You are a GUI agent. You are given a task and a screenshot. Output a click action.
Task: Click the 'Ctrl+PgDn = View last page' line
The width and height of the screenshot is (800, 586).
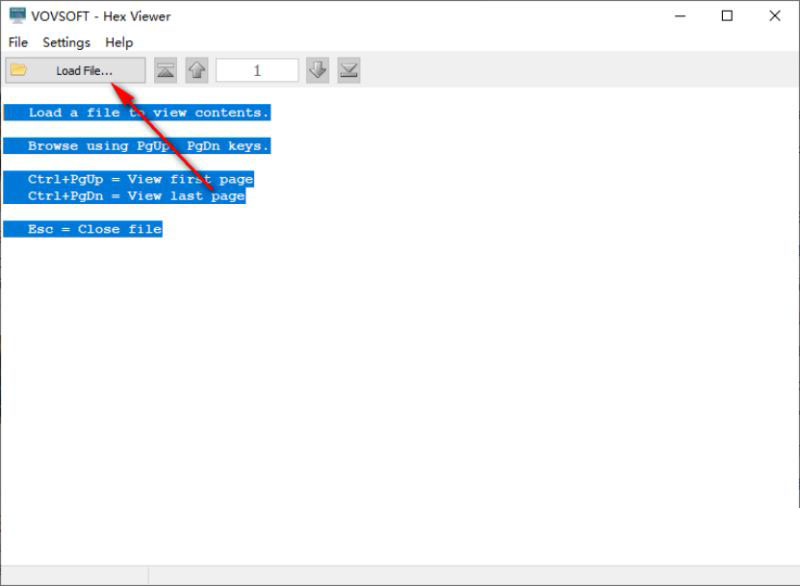(125, 196)
